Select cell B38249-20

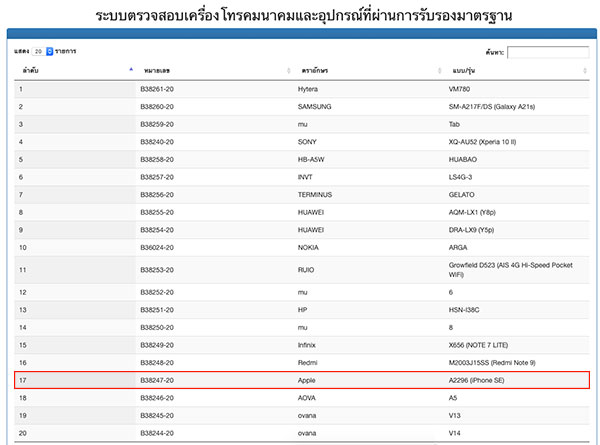[x=157, y=345]
